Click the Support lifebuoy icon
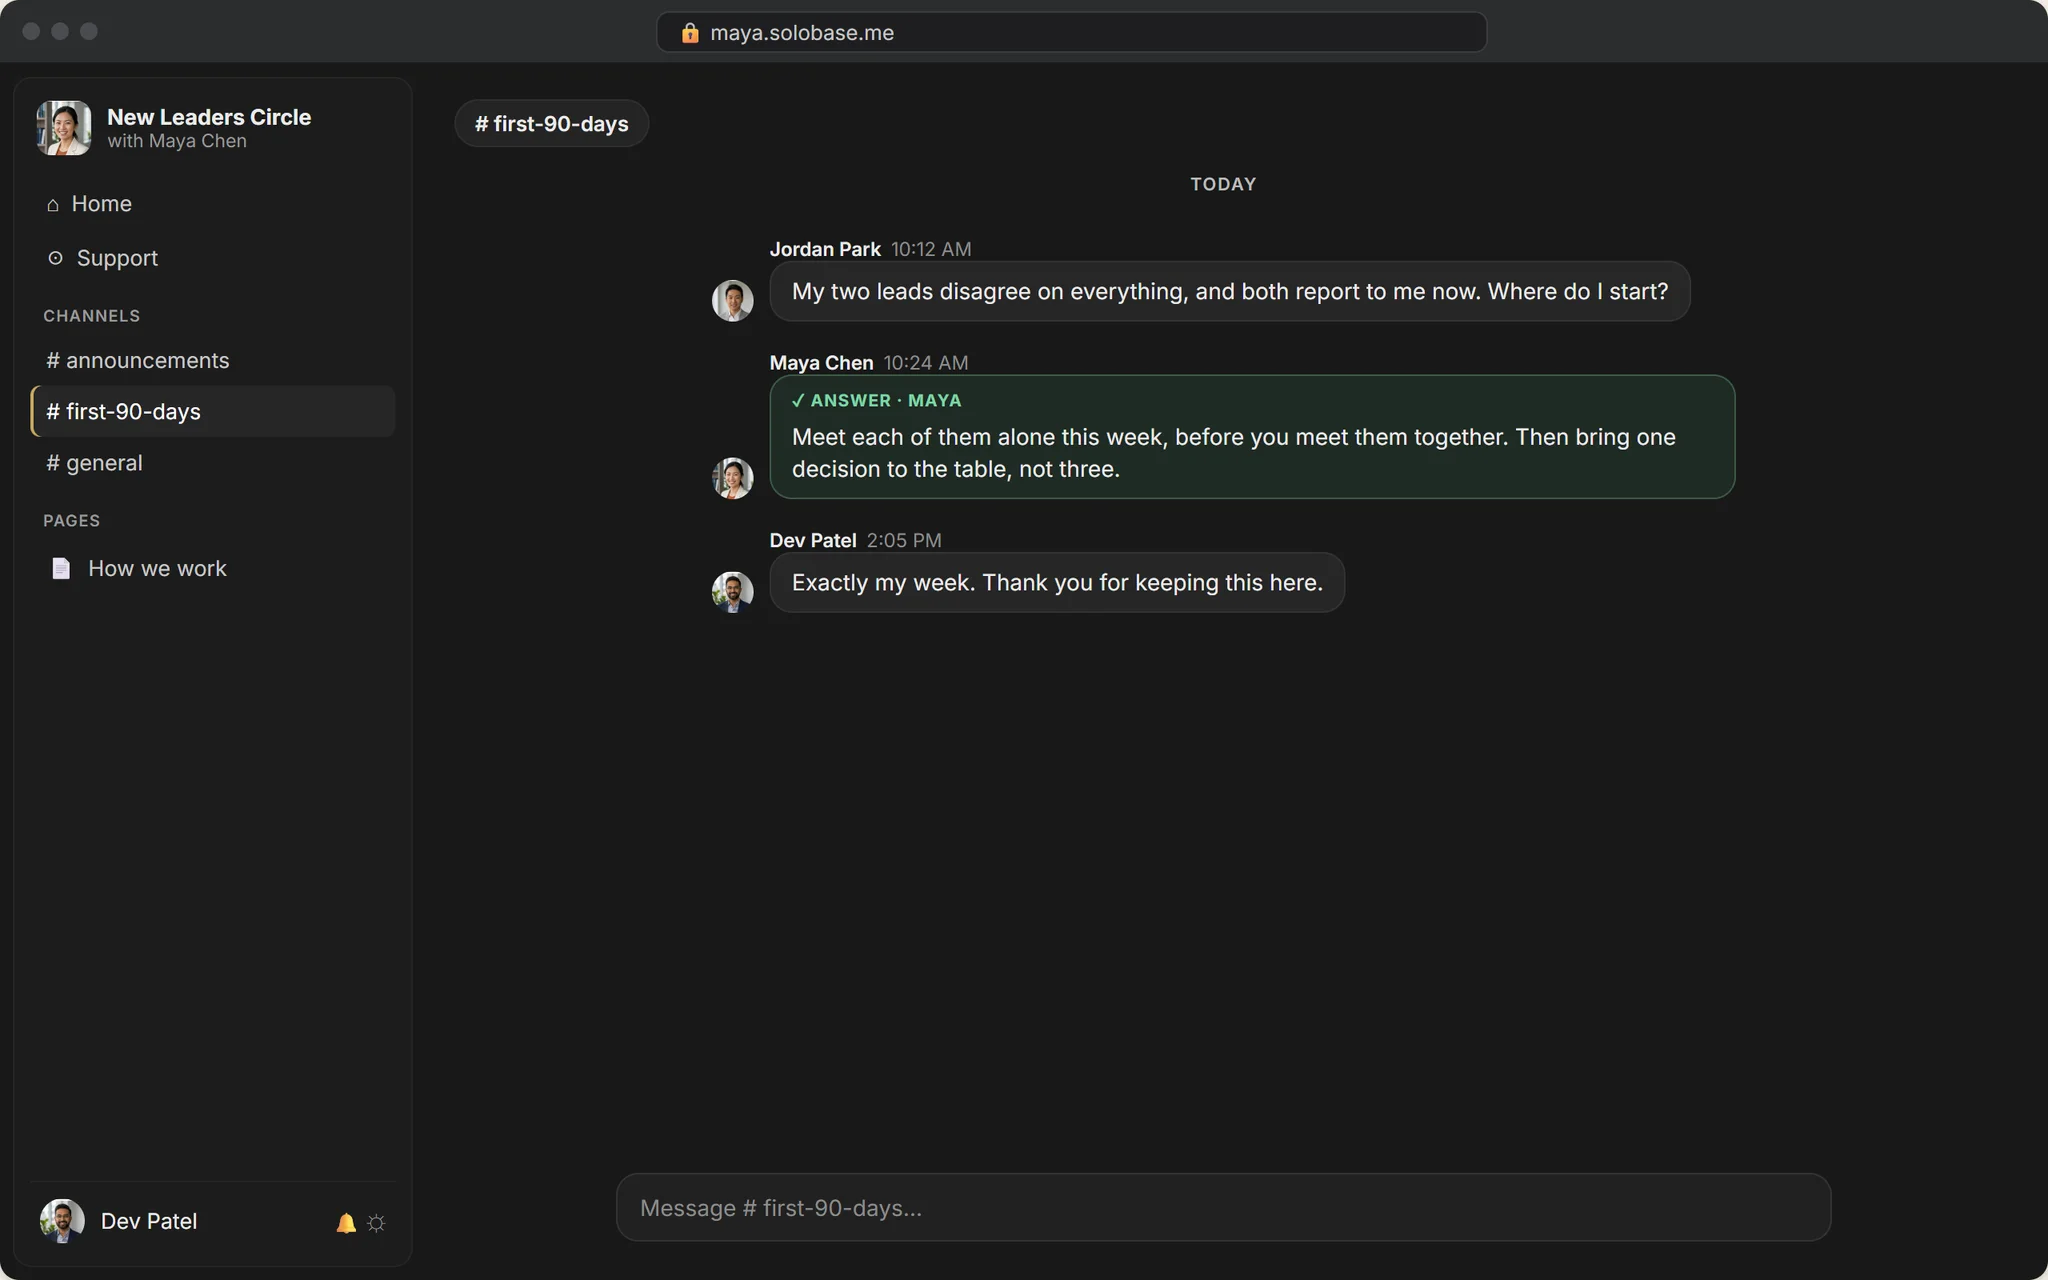The height and width of the screenshot is (1280, 2048). (56, 258)
